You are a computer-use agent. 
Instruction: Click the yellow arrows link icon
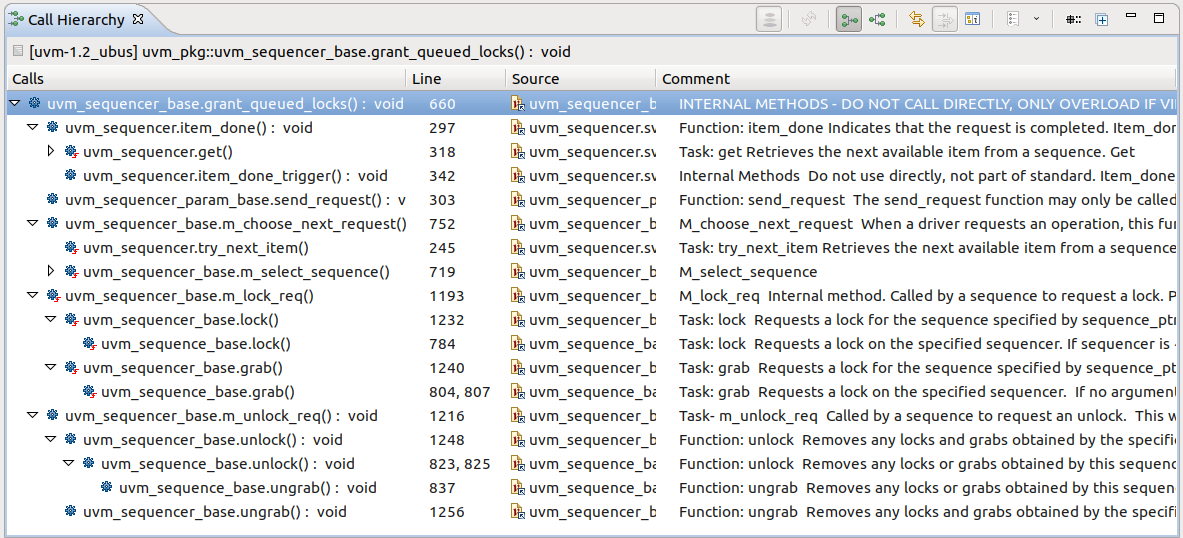pos(916,19)
